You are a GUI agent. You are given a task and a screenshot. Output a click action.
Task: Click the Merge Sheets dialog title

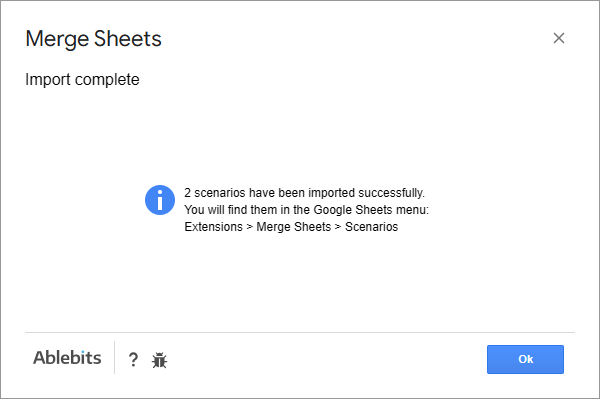[93, 39]
